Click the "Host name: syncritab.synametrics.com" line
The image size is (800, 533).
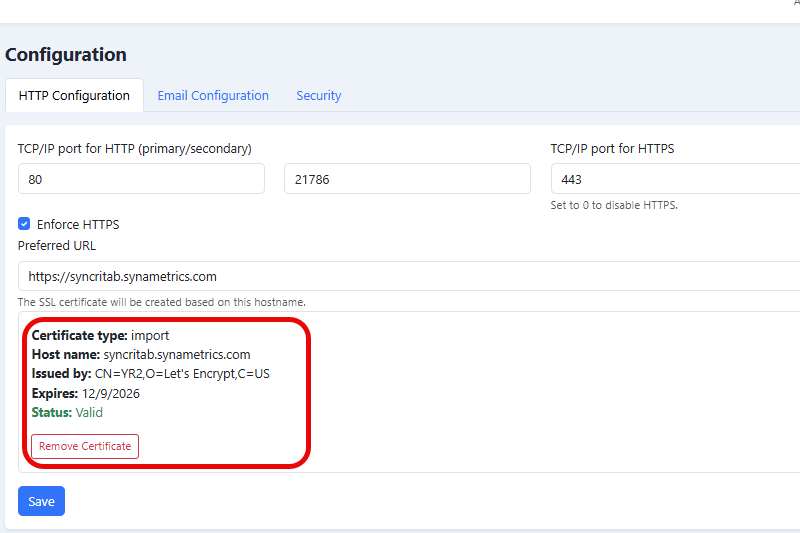[x=141, y=354]
